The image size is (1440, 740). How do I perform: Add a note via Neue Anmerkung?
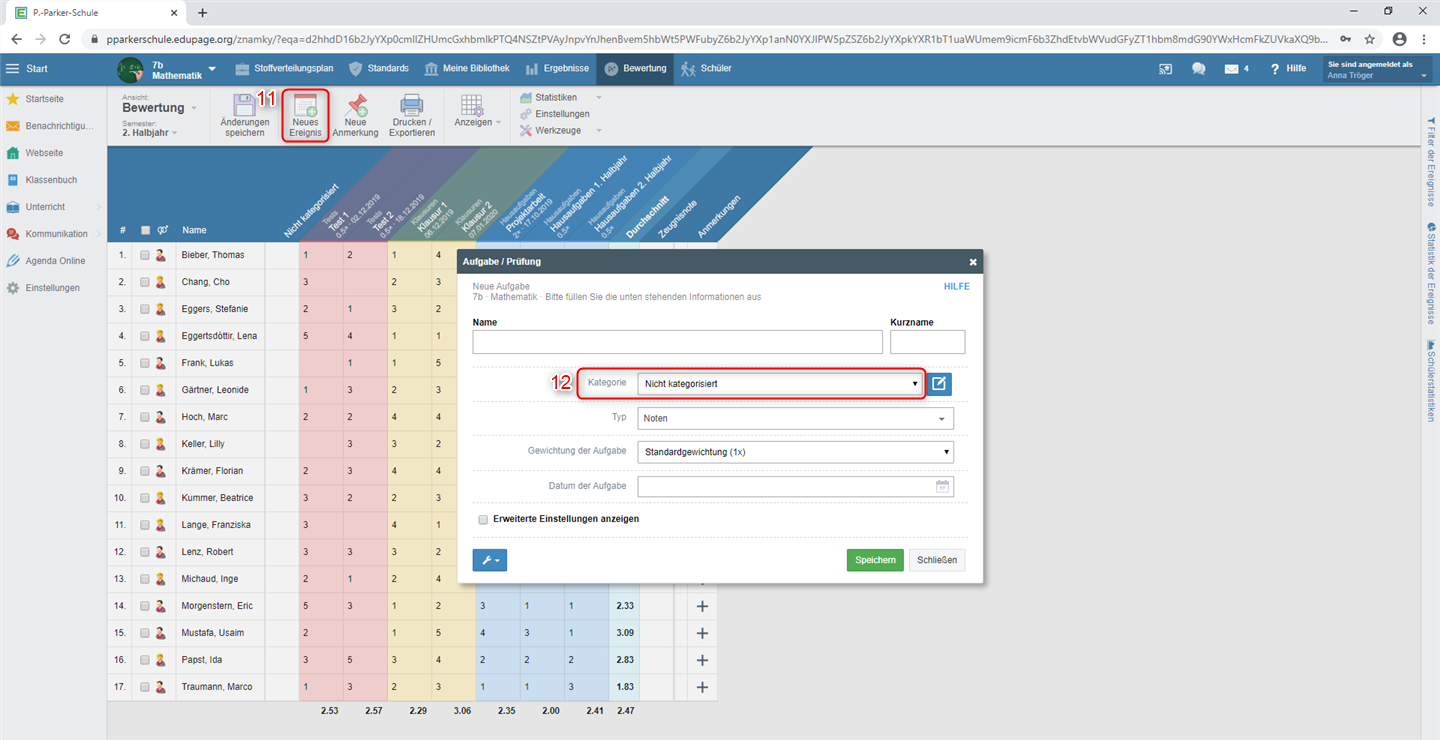(x=355, y=116)
